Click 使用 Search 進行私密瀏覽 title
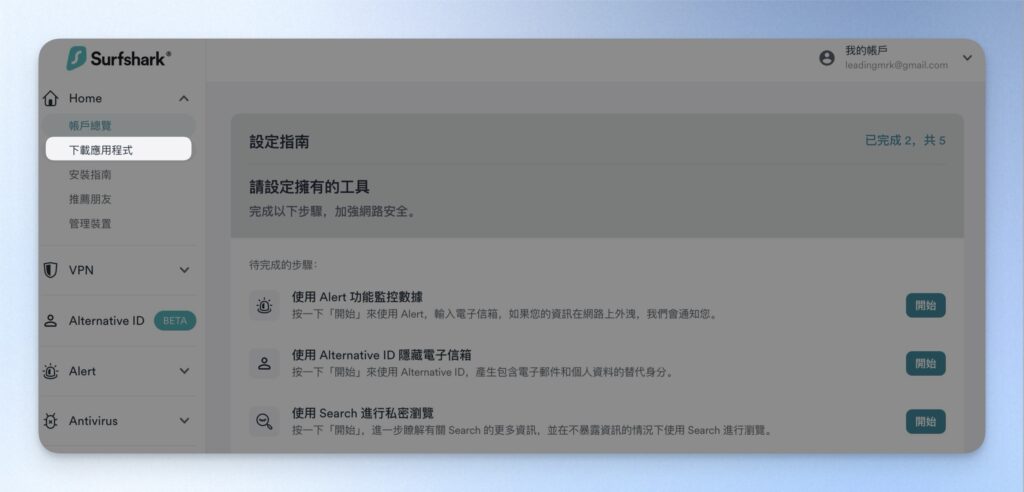This screenshot has height=492, width=1024. (x=362, y=414)
